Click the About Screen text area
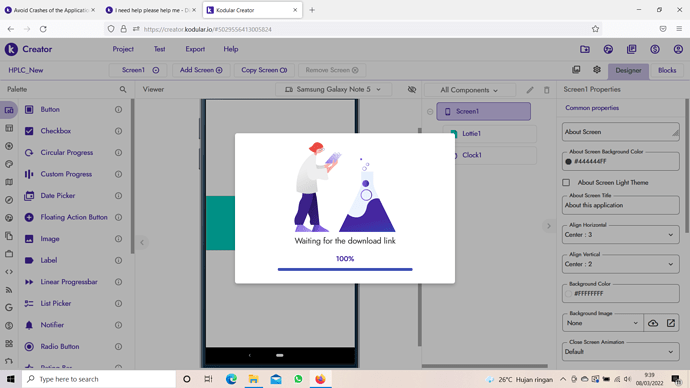The image size is (690, 388). pos(620,132)
